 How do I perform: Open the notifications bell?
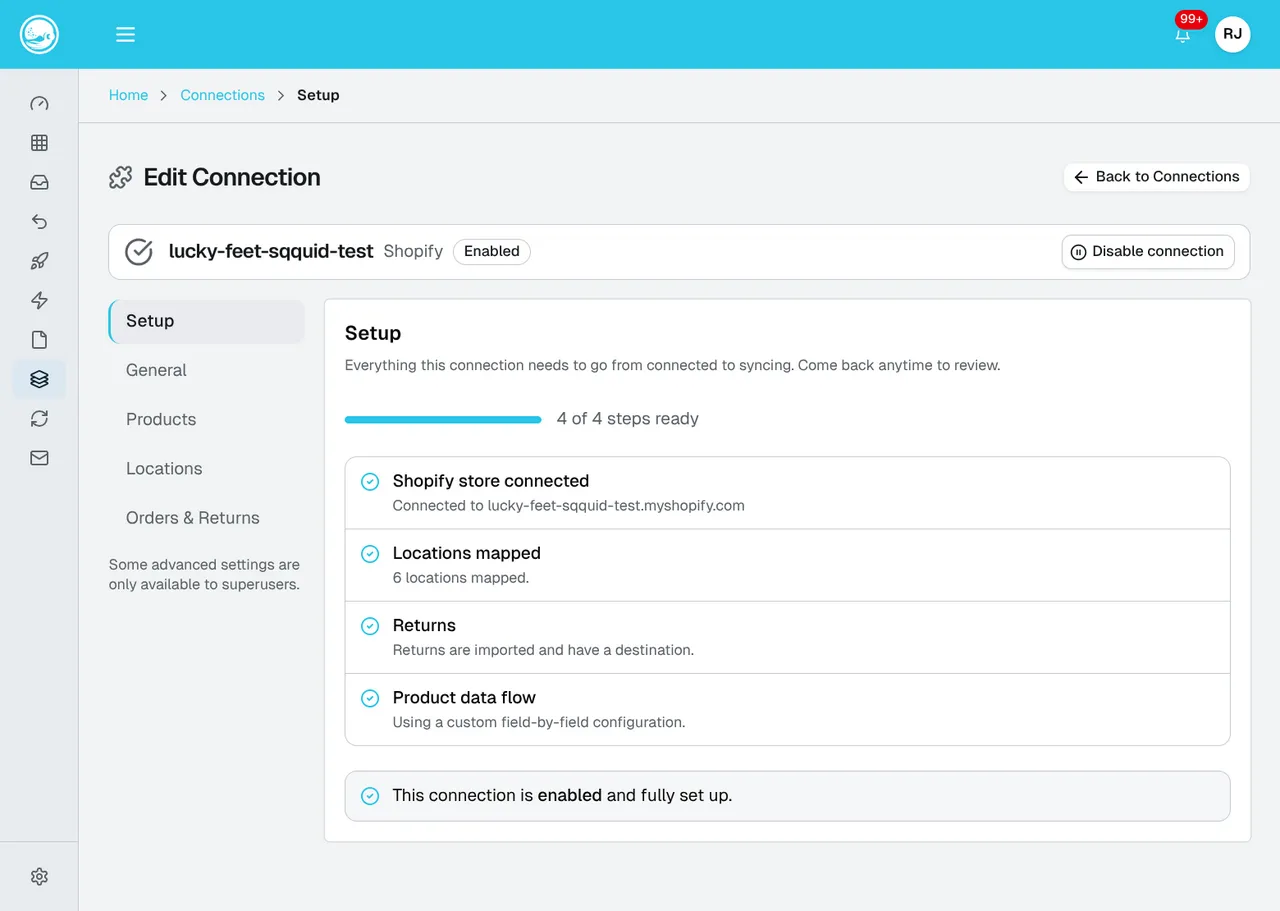(1183, 35)
